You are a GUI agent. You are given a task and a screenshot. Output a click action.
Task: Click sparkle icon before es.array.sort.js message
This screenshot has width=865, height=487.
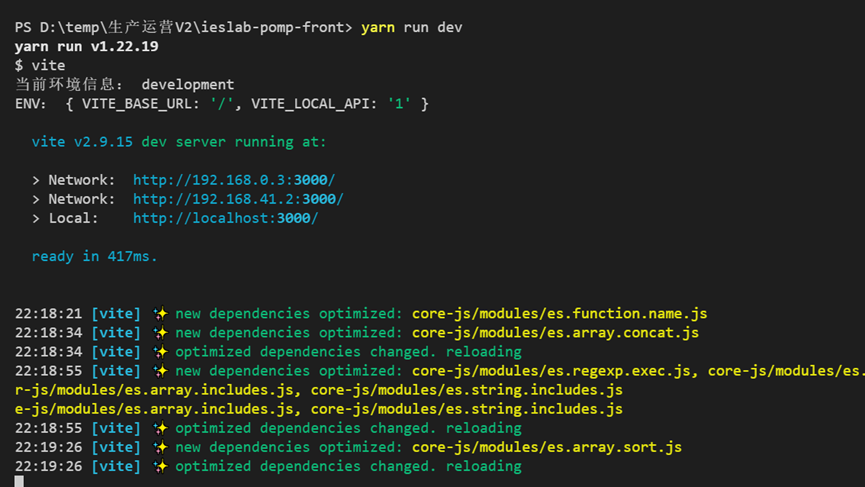pyautogui.click(x=159, y=447)
